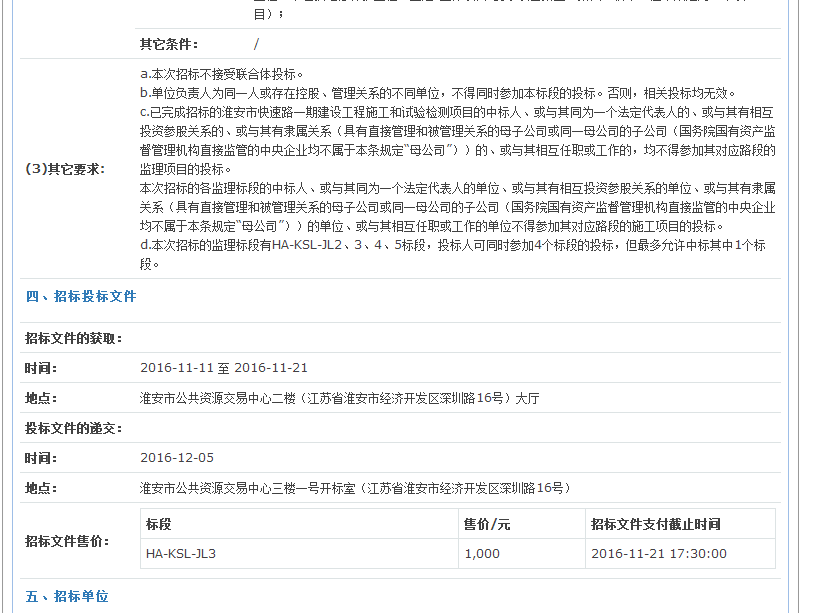Click the 五、招标单位 section heading
Image resolution: width=816 pixels, height=613 pixels.
66,596
